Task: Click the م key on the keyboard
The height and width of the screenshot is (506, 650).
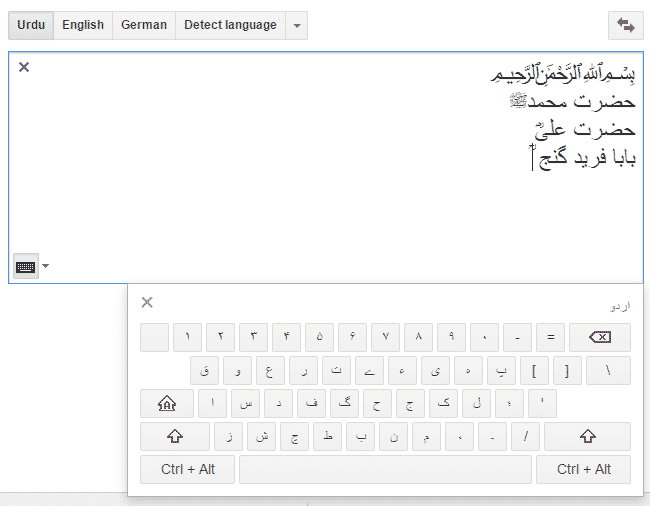Action: 427,436
